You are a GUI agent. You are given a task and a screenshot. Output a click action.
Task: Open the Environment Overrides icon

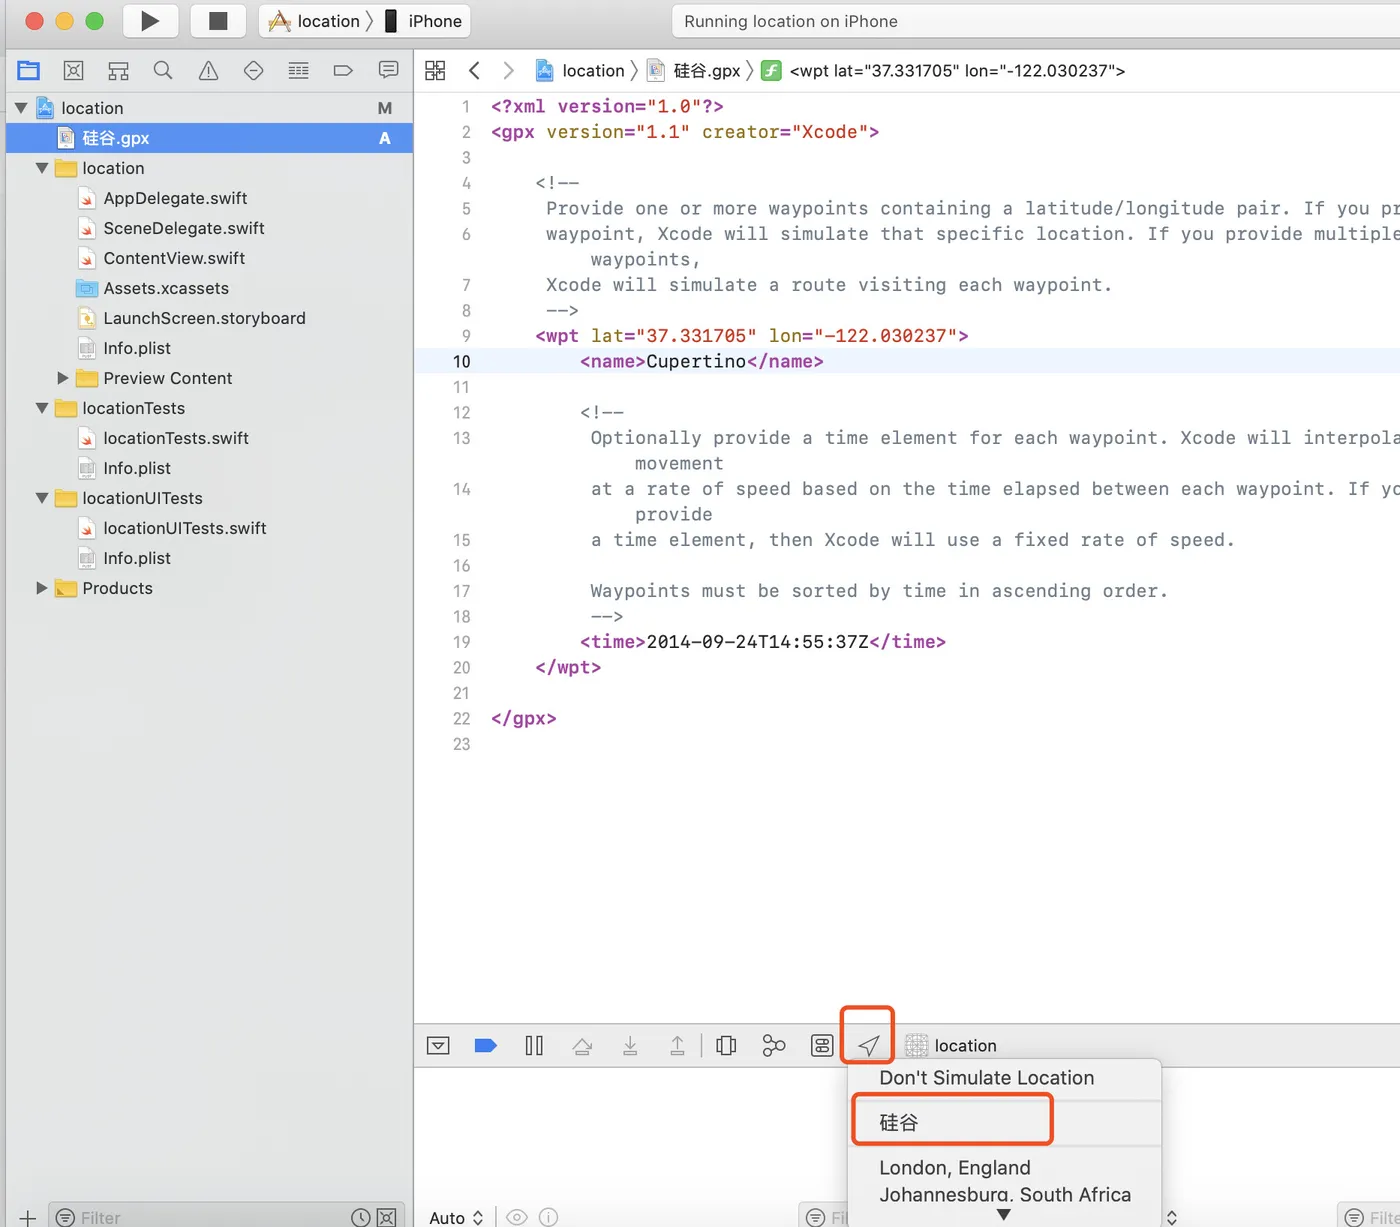[x=822, y=1046]
